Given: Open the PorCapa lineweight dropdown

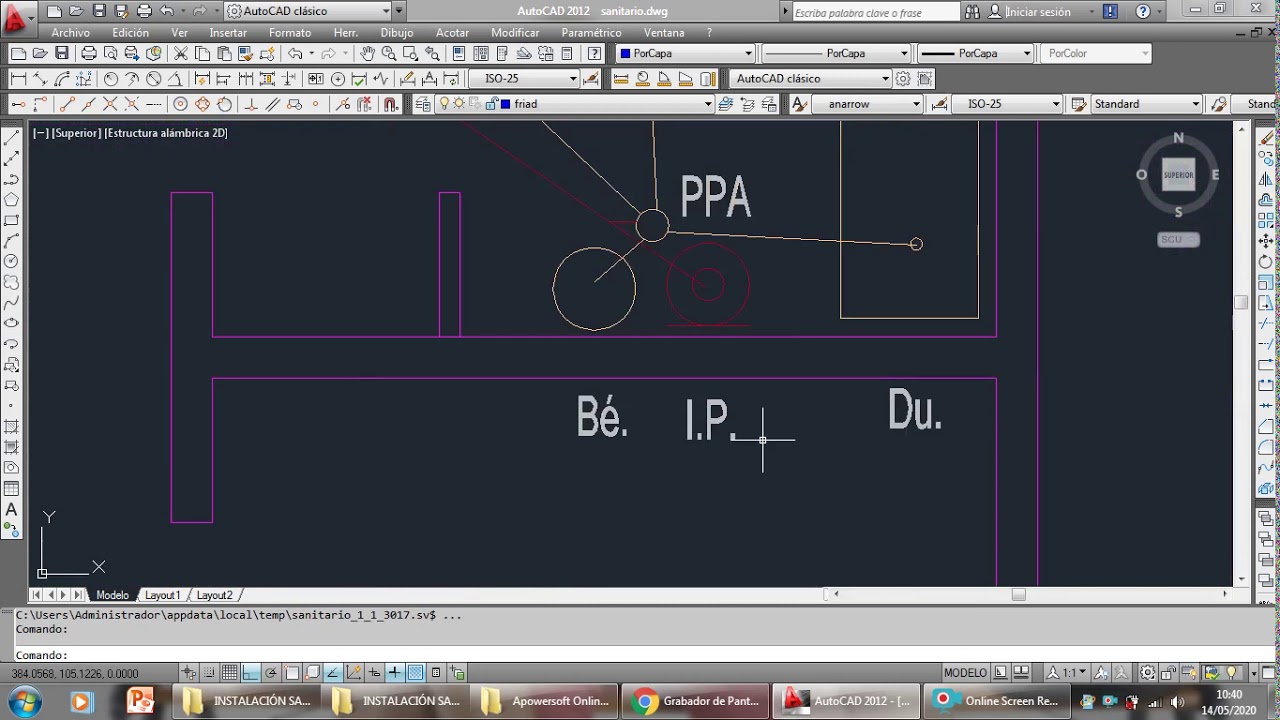Looking at the screenshot, I should [x=976, y=53].
